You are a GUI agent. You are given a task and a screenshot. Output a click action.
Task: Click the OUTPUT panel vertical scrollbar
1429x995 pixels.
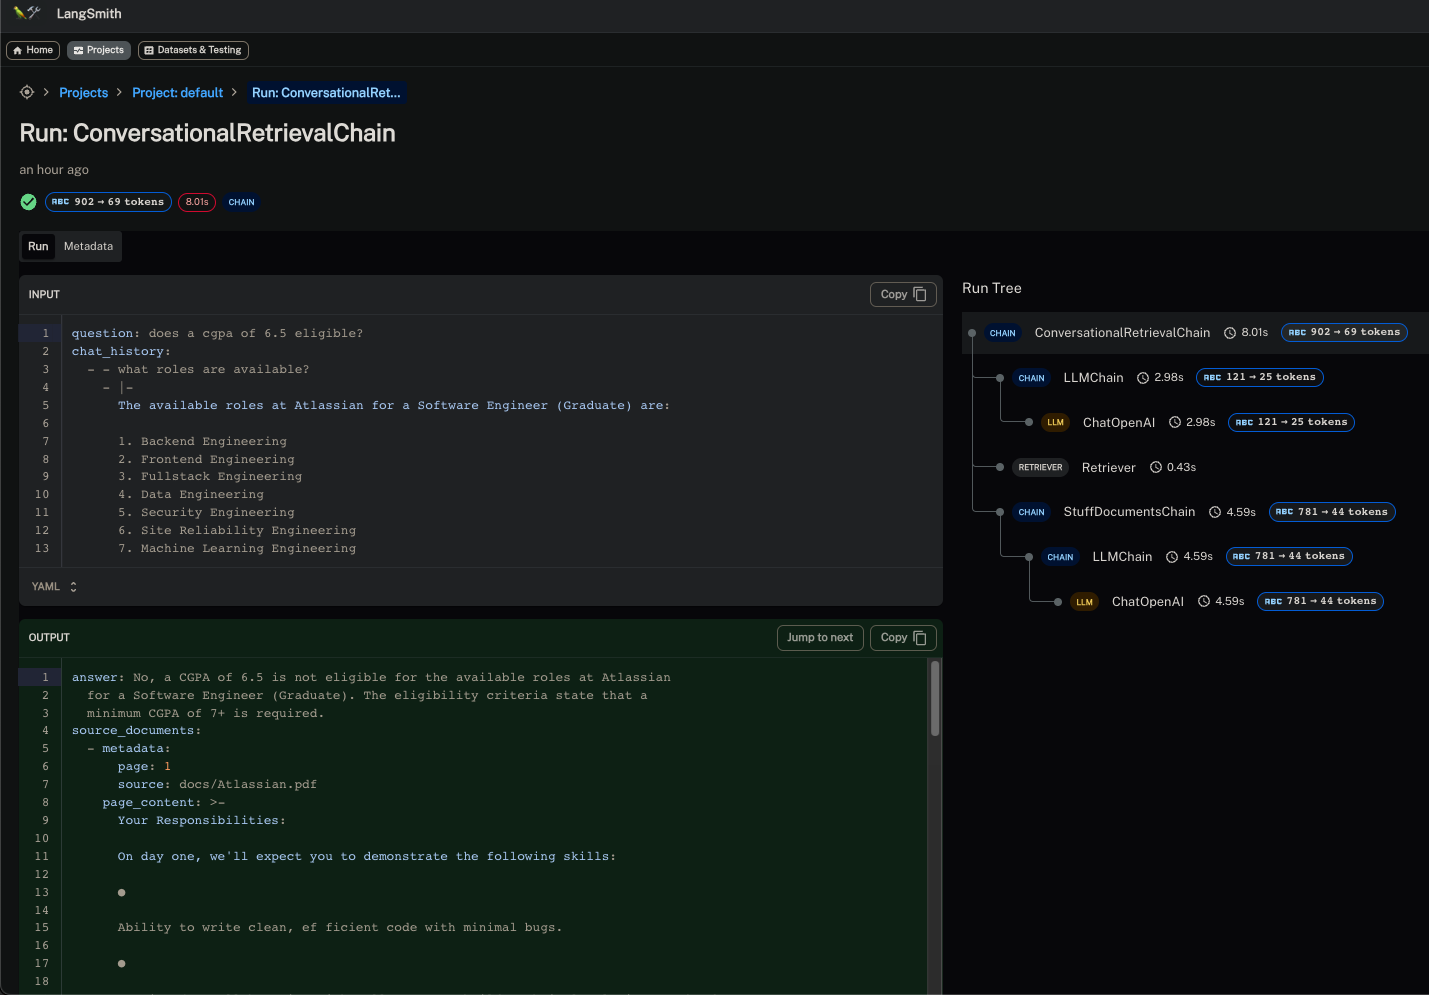coord(935,698)
